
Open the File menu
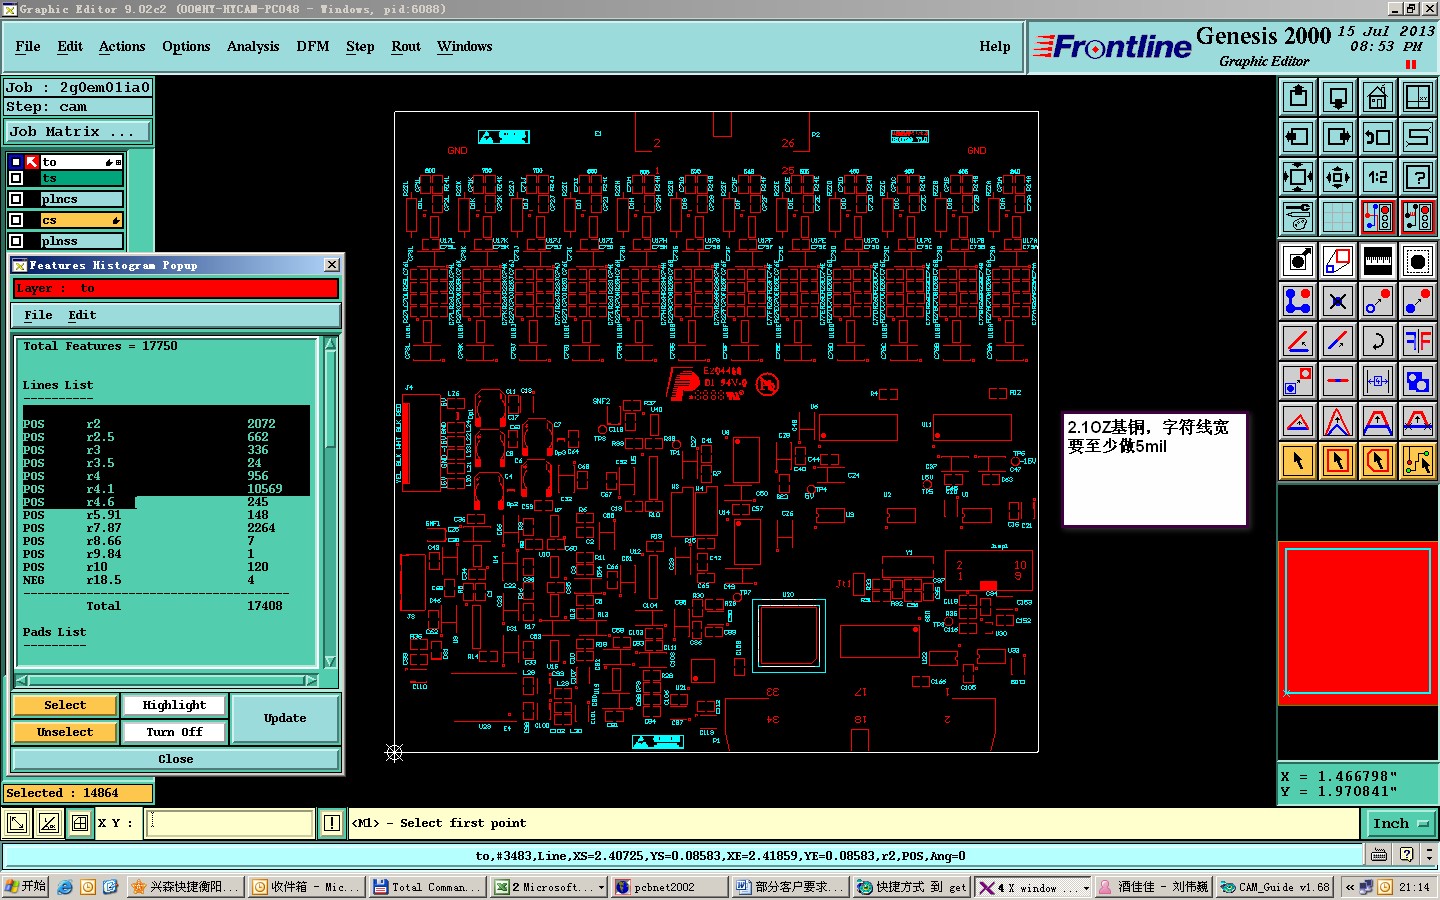point(28,46)
